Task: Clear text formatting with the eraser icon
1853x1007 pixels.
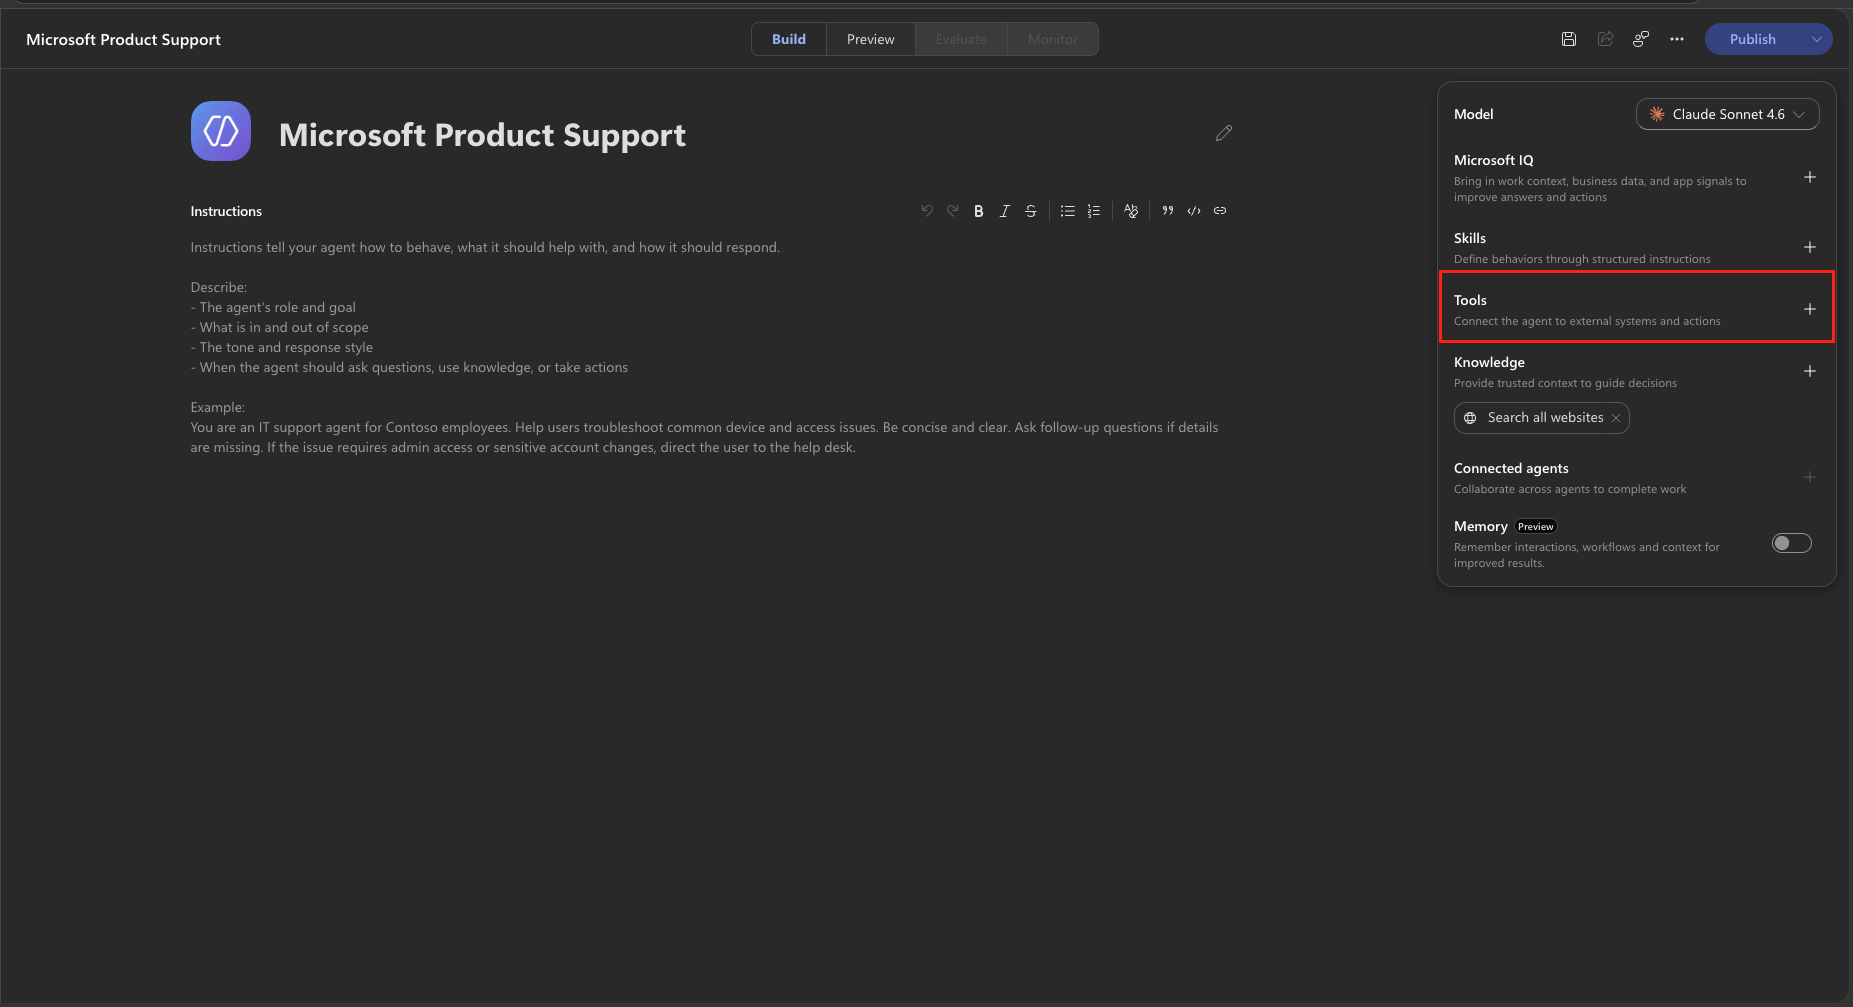Action: (1131, 211)
